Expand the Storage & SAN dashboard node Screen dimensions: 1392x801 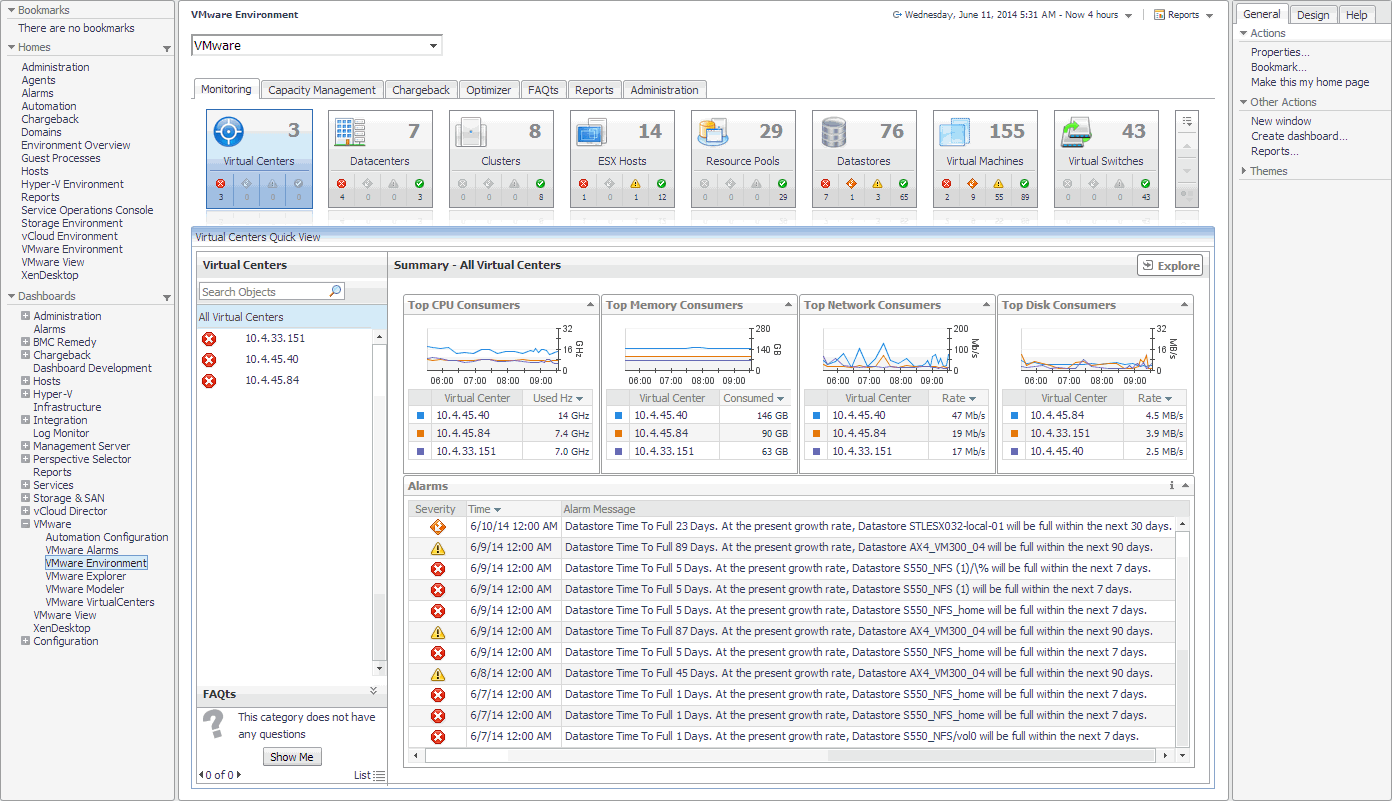[26, 498]
